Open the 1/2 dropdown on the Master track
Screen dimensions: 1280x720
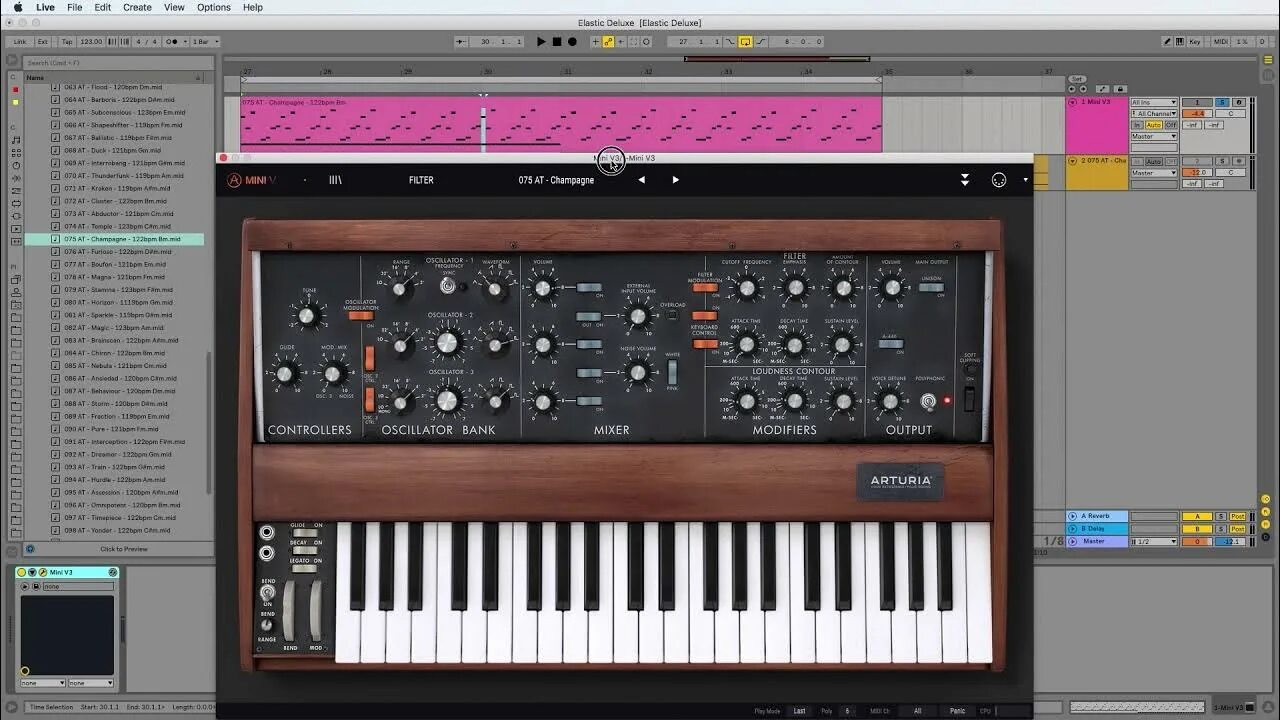click(1154, 541)
